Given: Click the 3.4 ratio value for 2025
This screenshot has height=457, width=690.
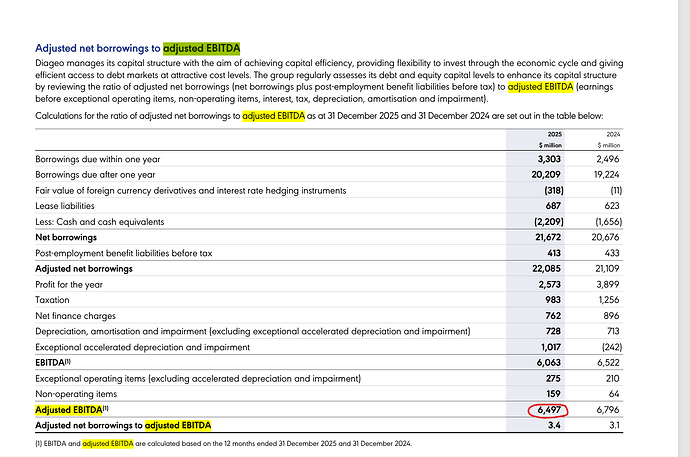Looking at the screenshot, I should [556, 427].
